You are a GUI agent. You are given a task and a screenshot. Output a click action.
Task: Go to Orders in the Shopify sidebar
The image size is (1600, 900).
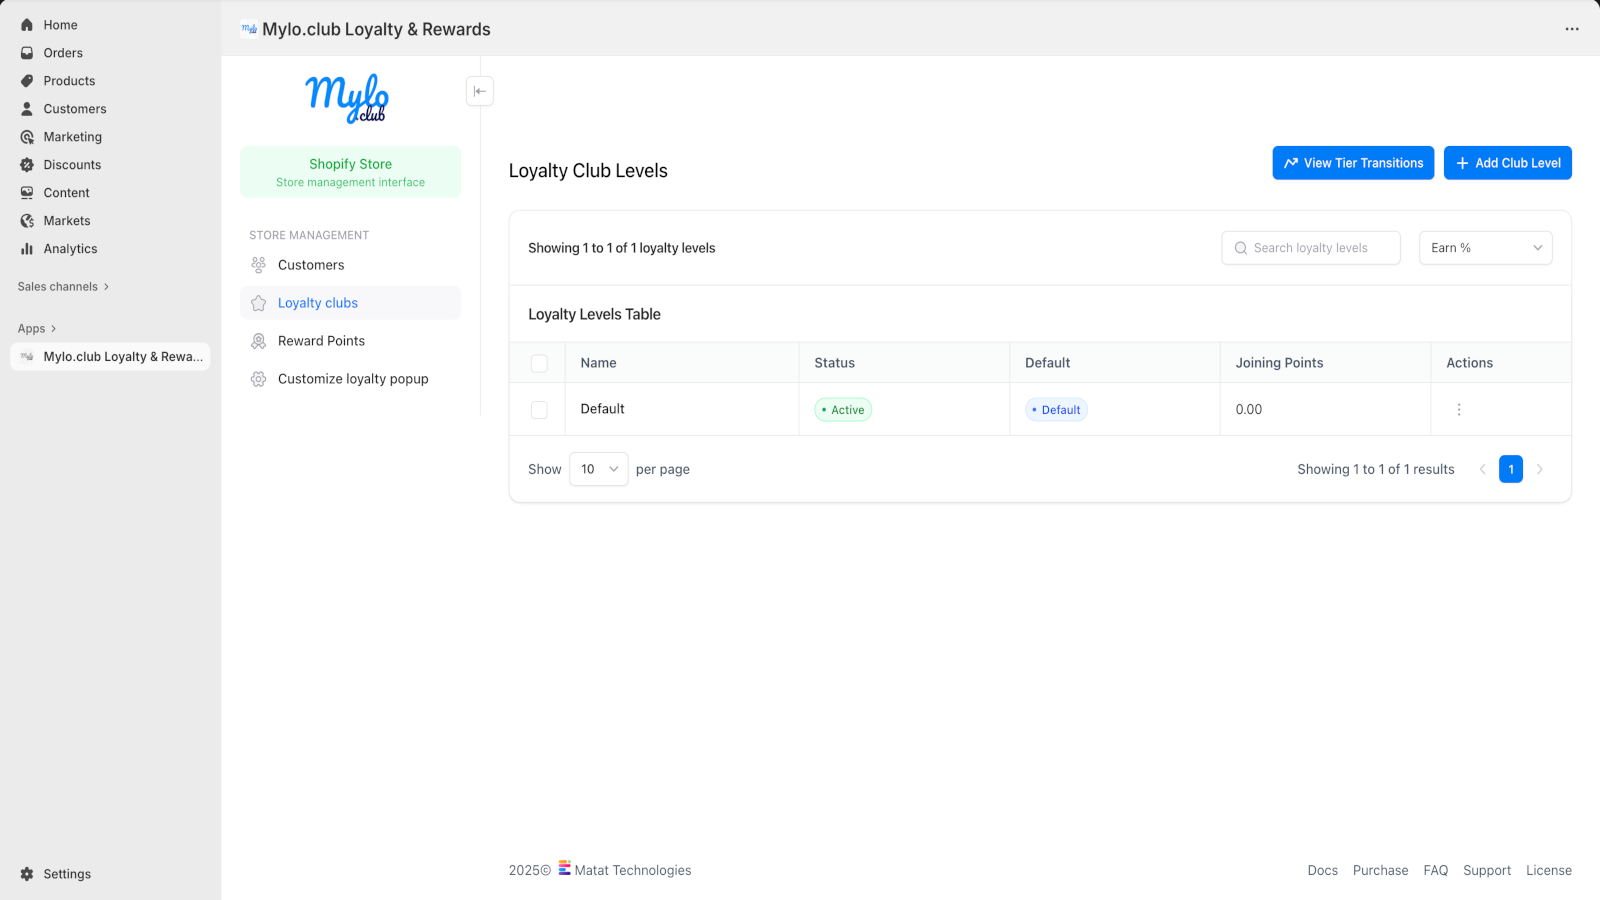coord(63,53)
